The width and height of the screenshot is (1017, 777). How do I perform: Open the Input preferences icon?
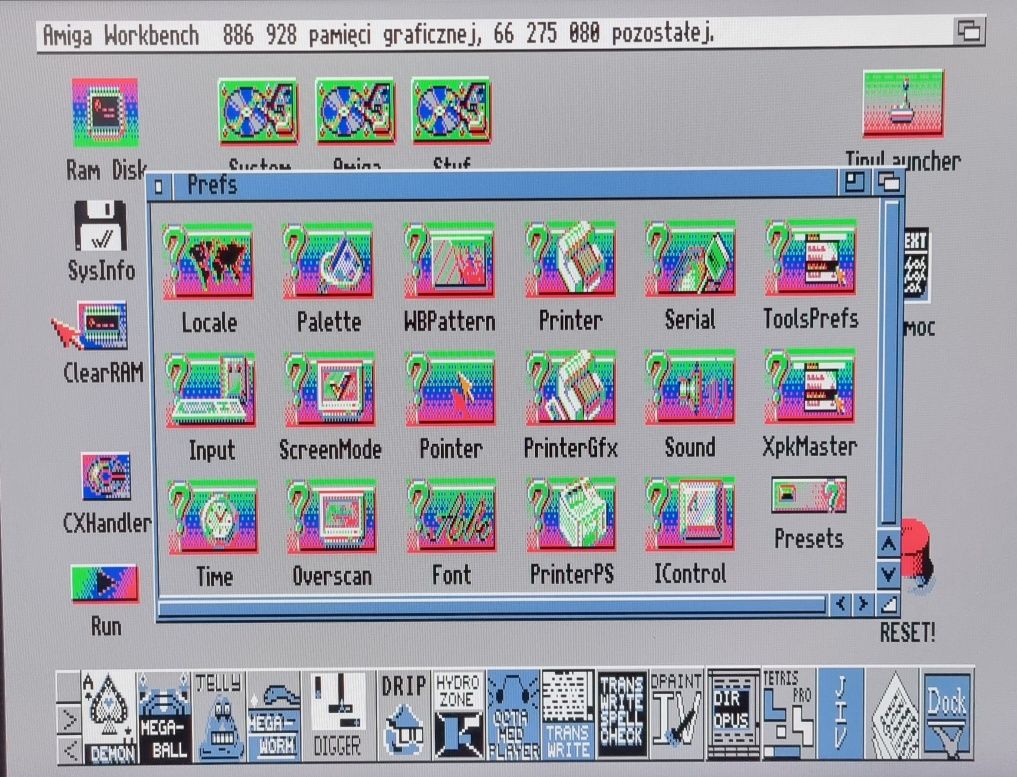pos(210,390)
